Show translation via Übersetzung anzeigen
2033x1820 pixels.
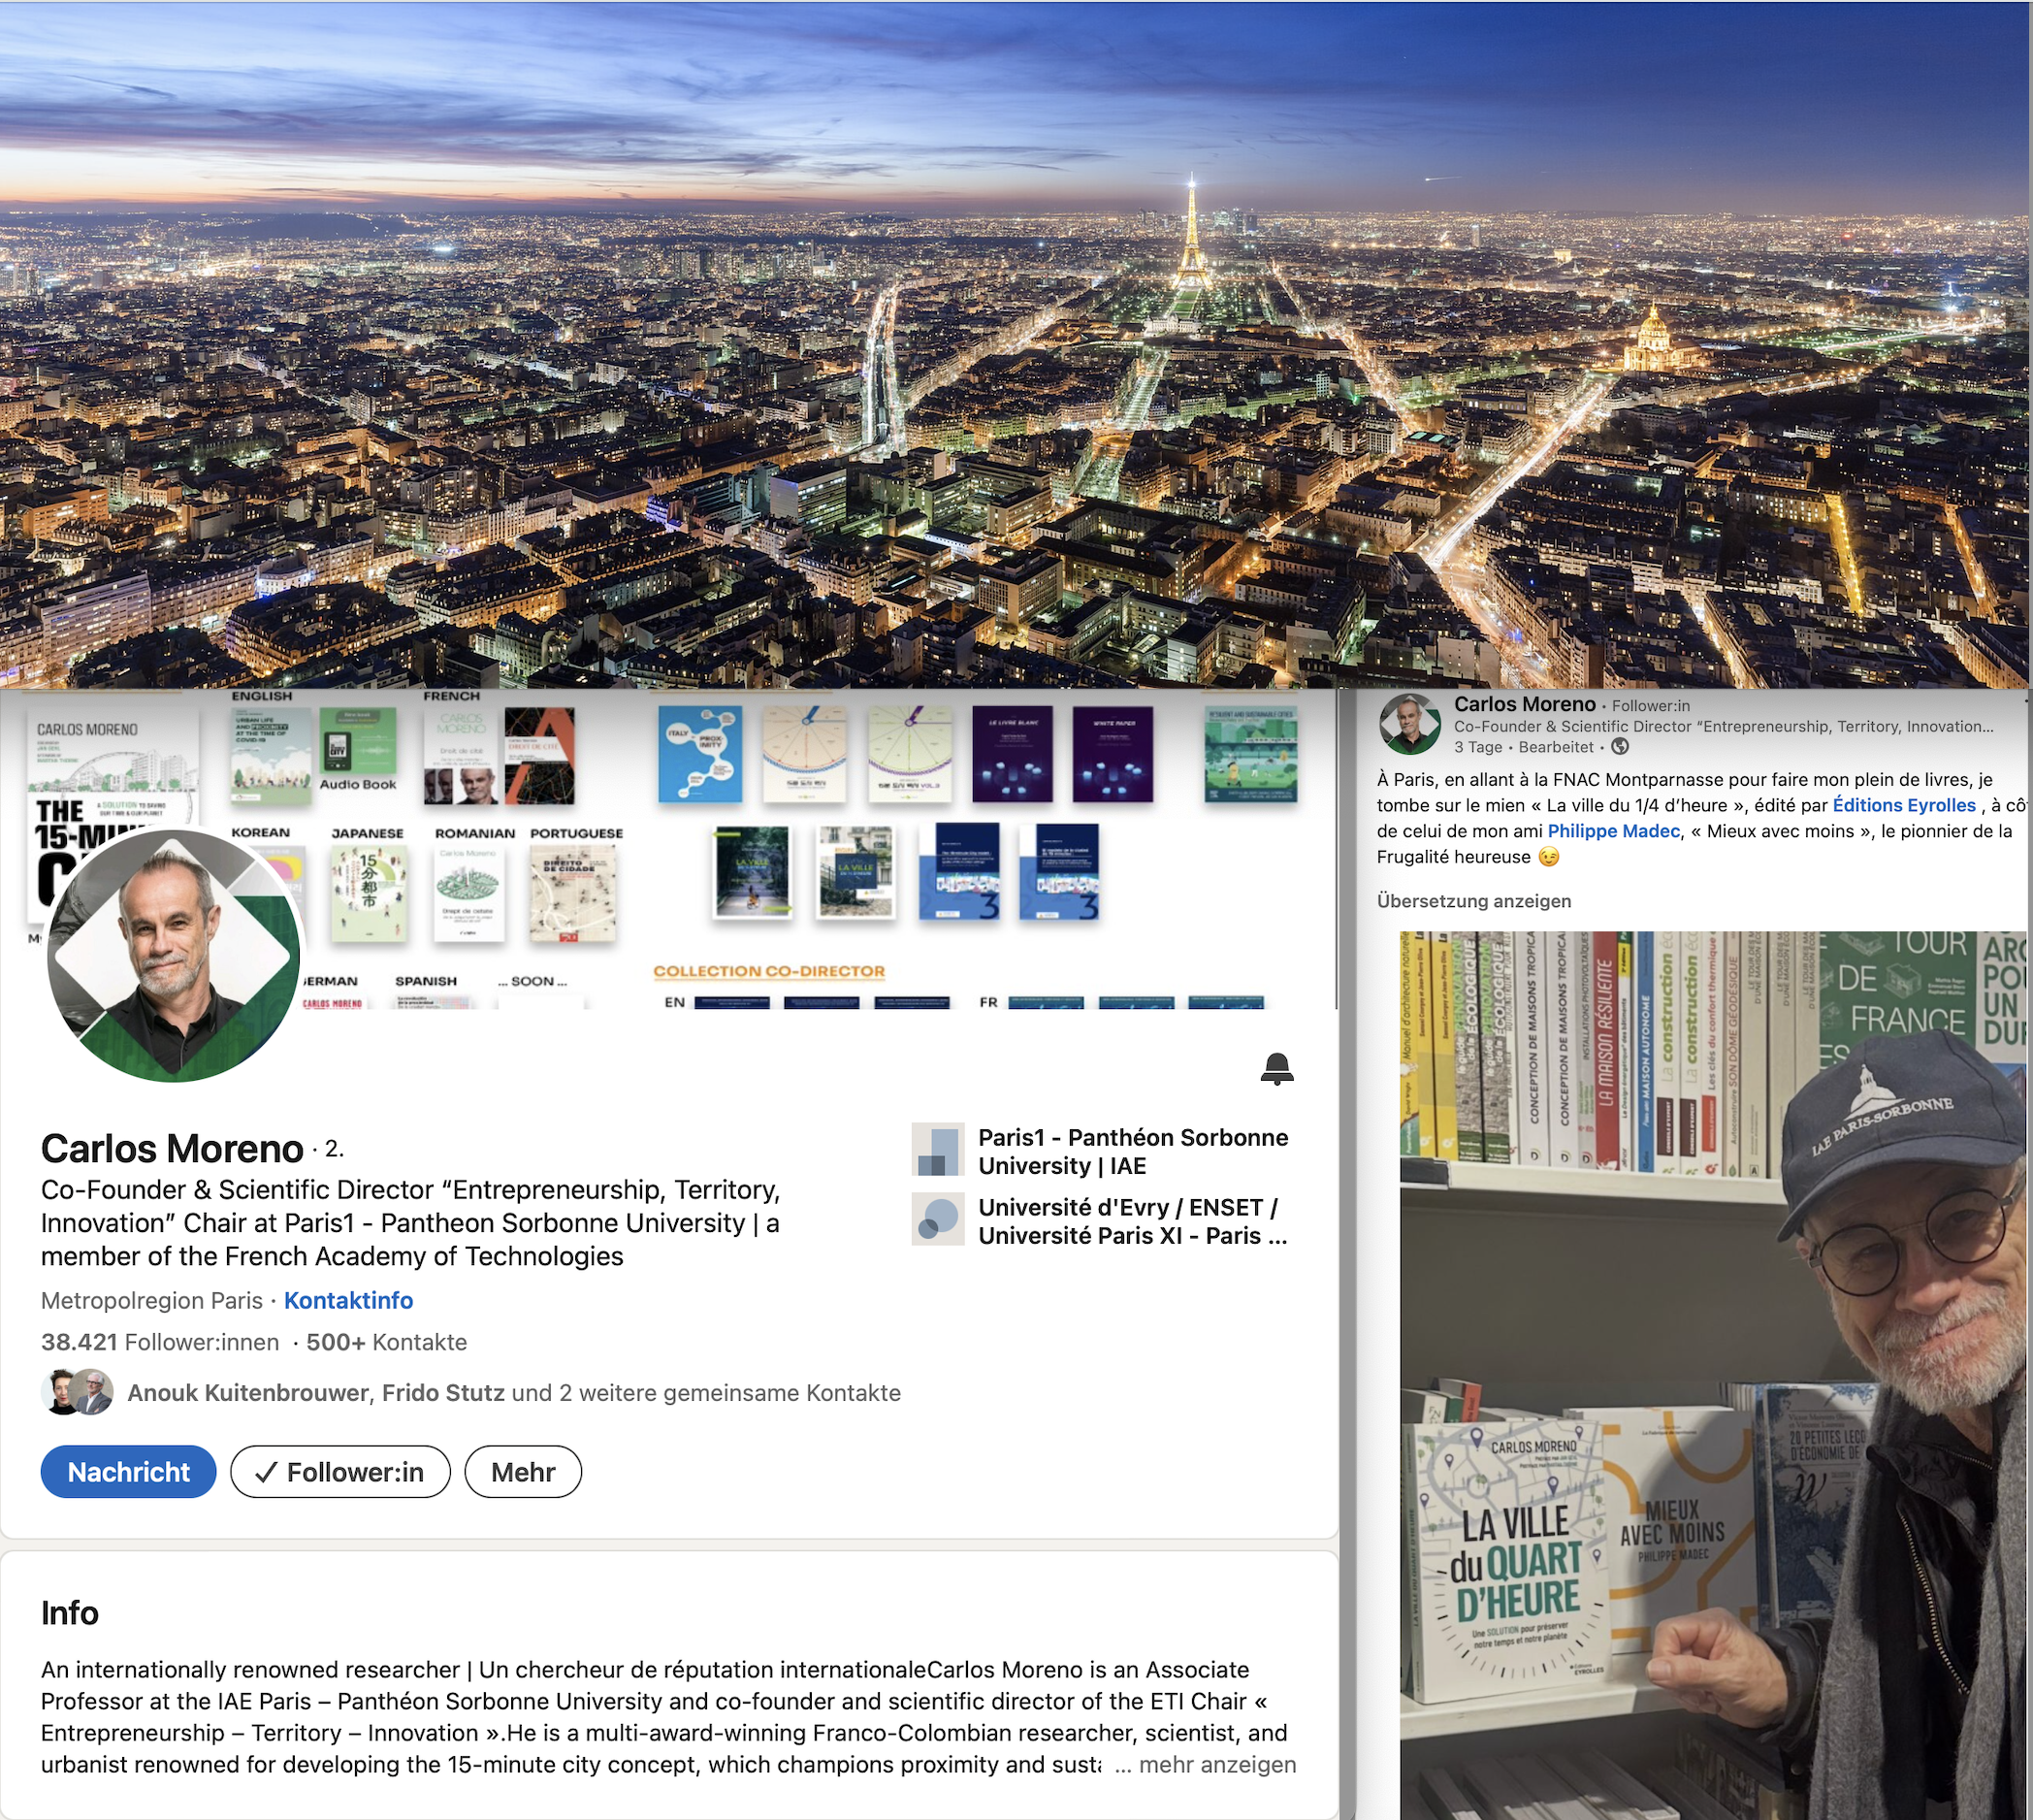1473,901
